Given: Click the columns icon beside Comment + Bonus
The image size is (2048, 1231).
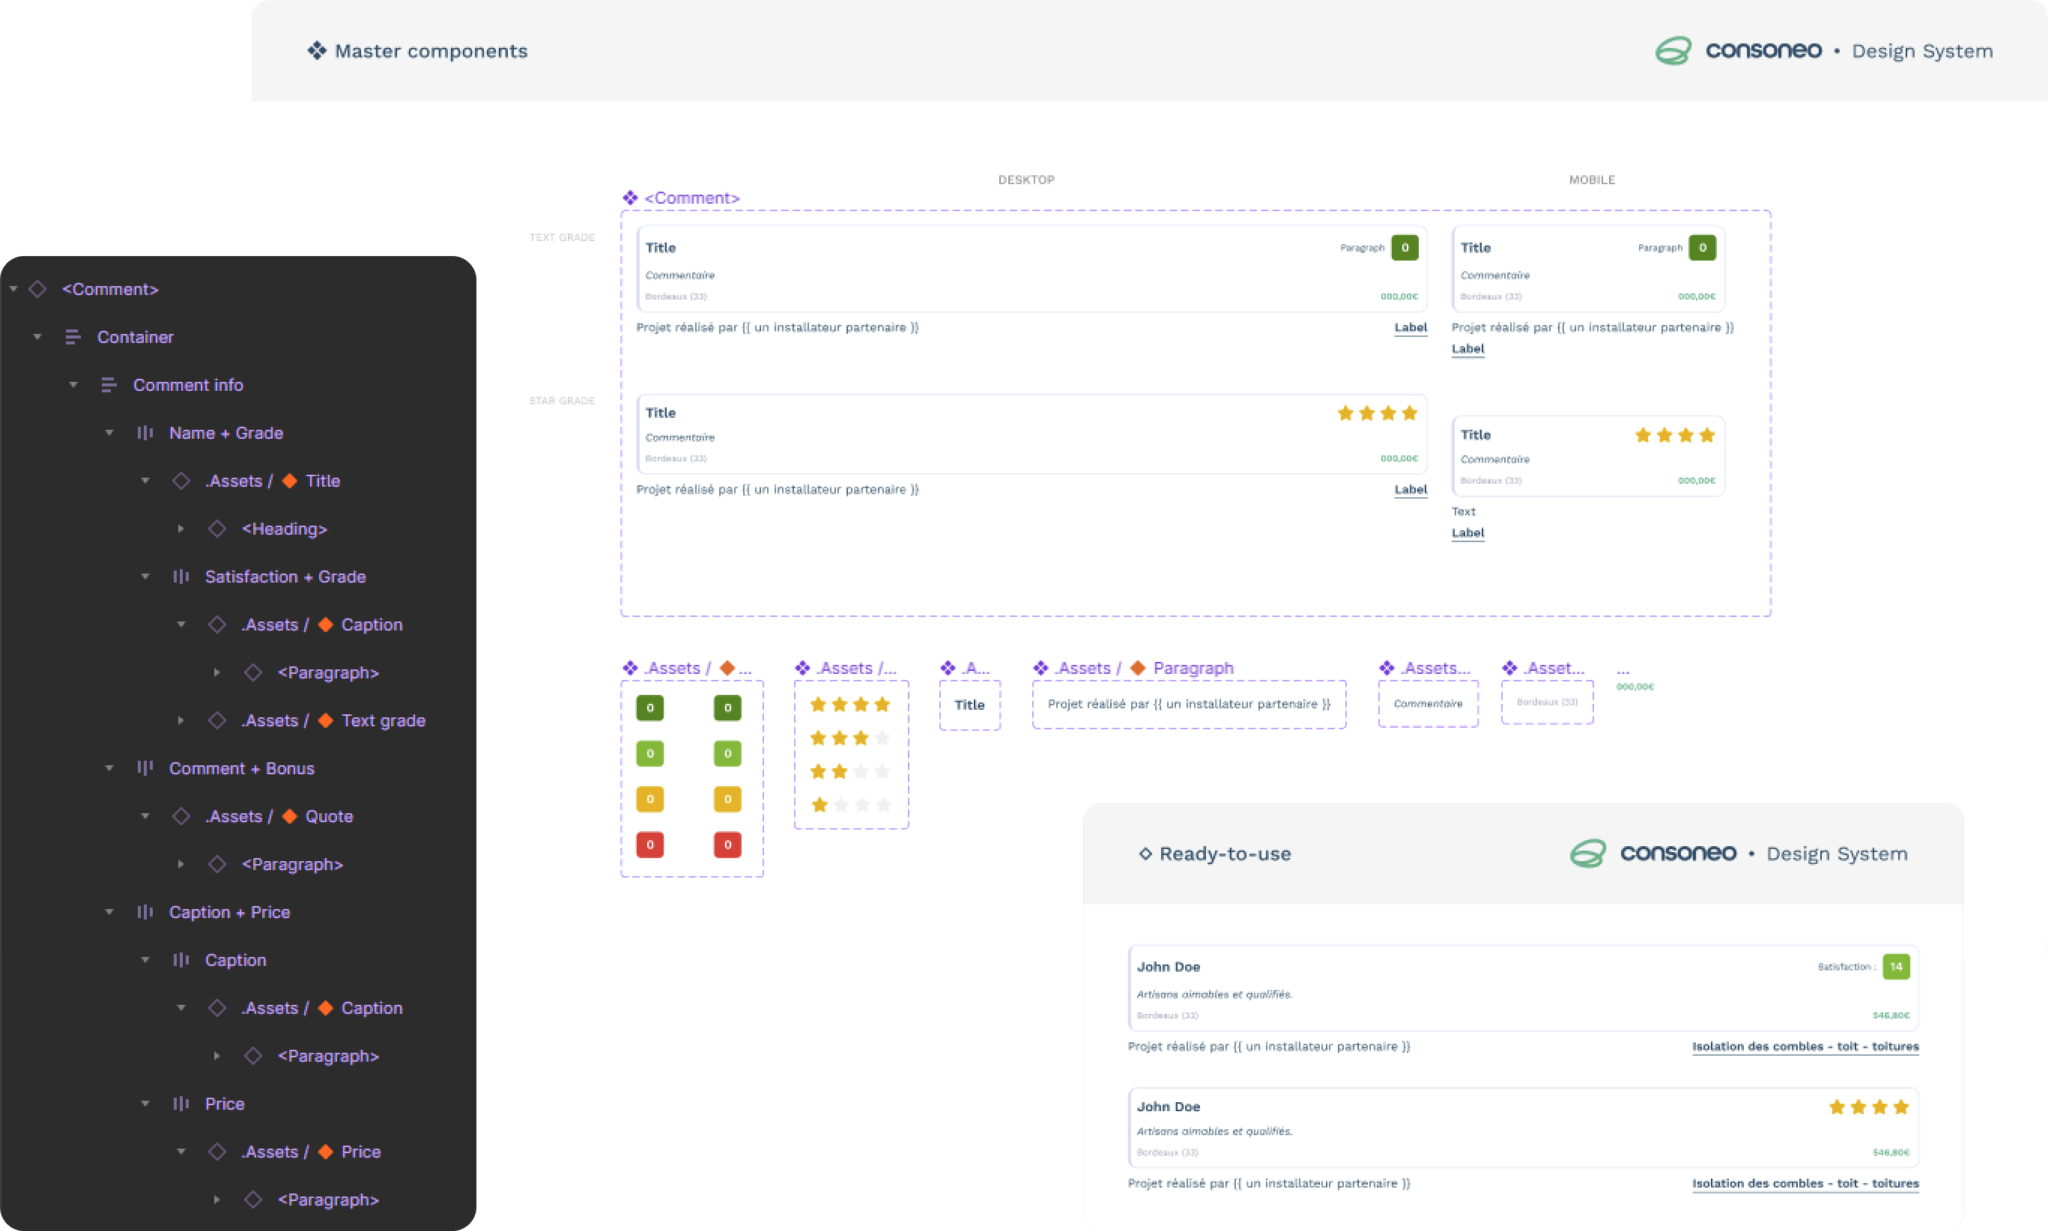Looking at the screenshot, I should (145, 768).
